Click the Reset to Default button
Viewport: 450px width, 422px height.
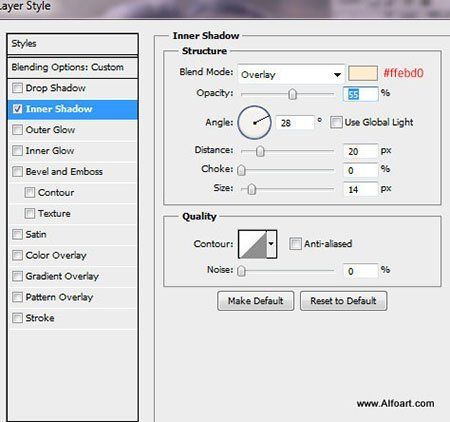pos(343,301)
